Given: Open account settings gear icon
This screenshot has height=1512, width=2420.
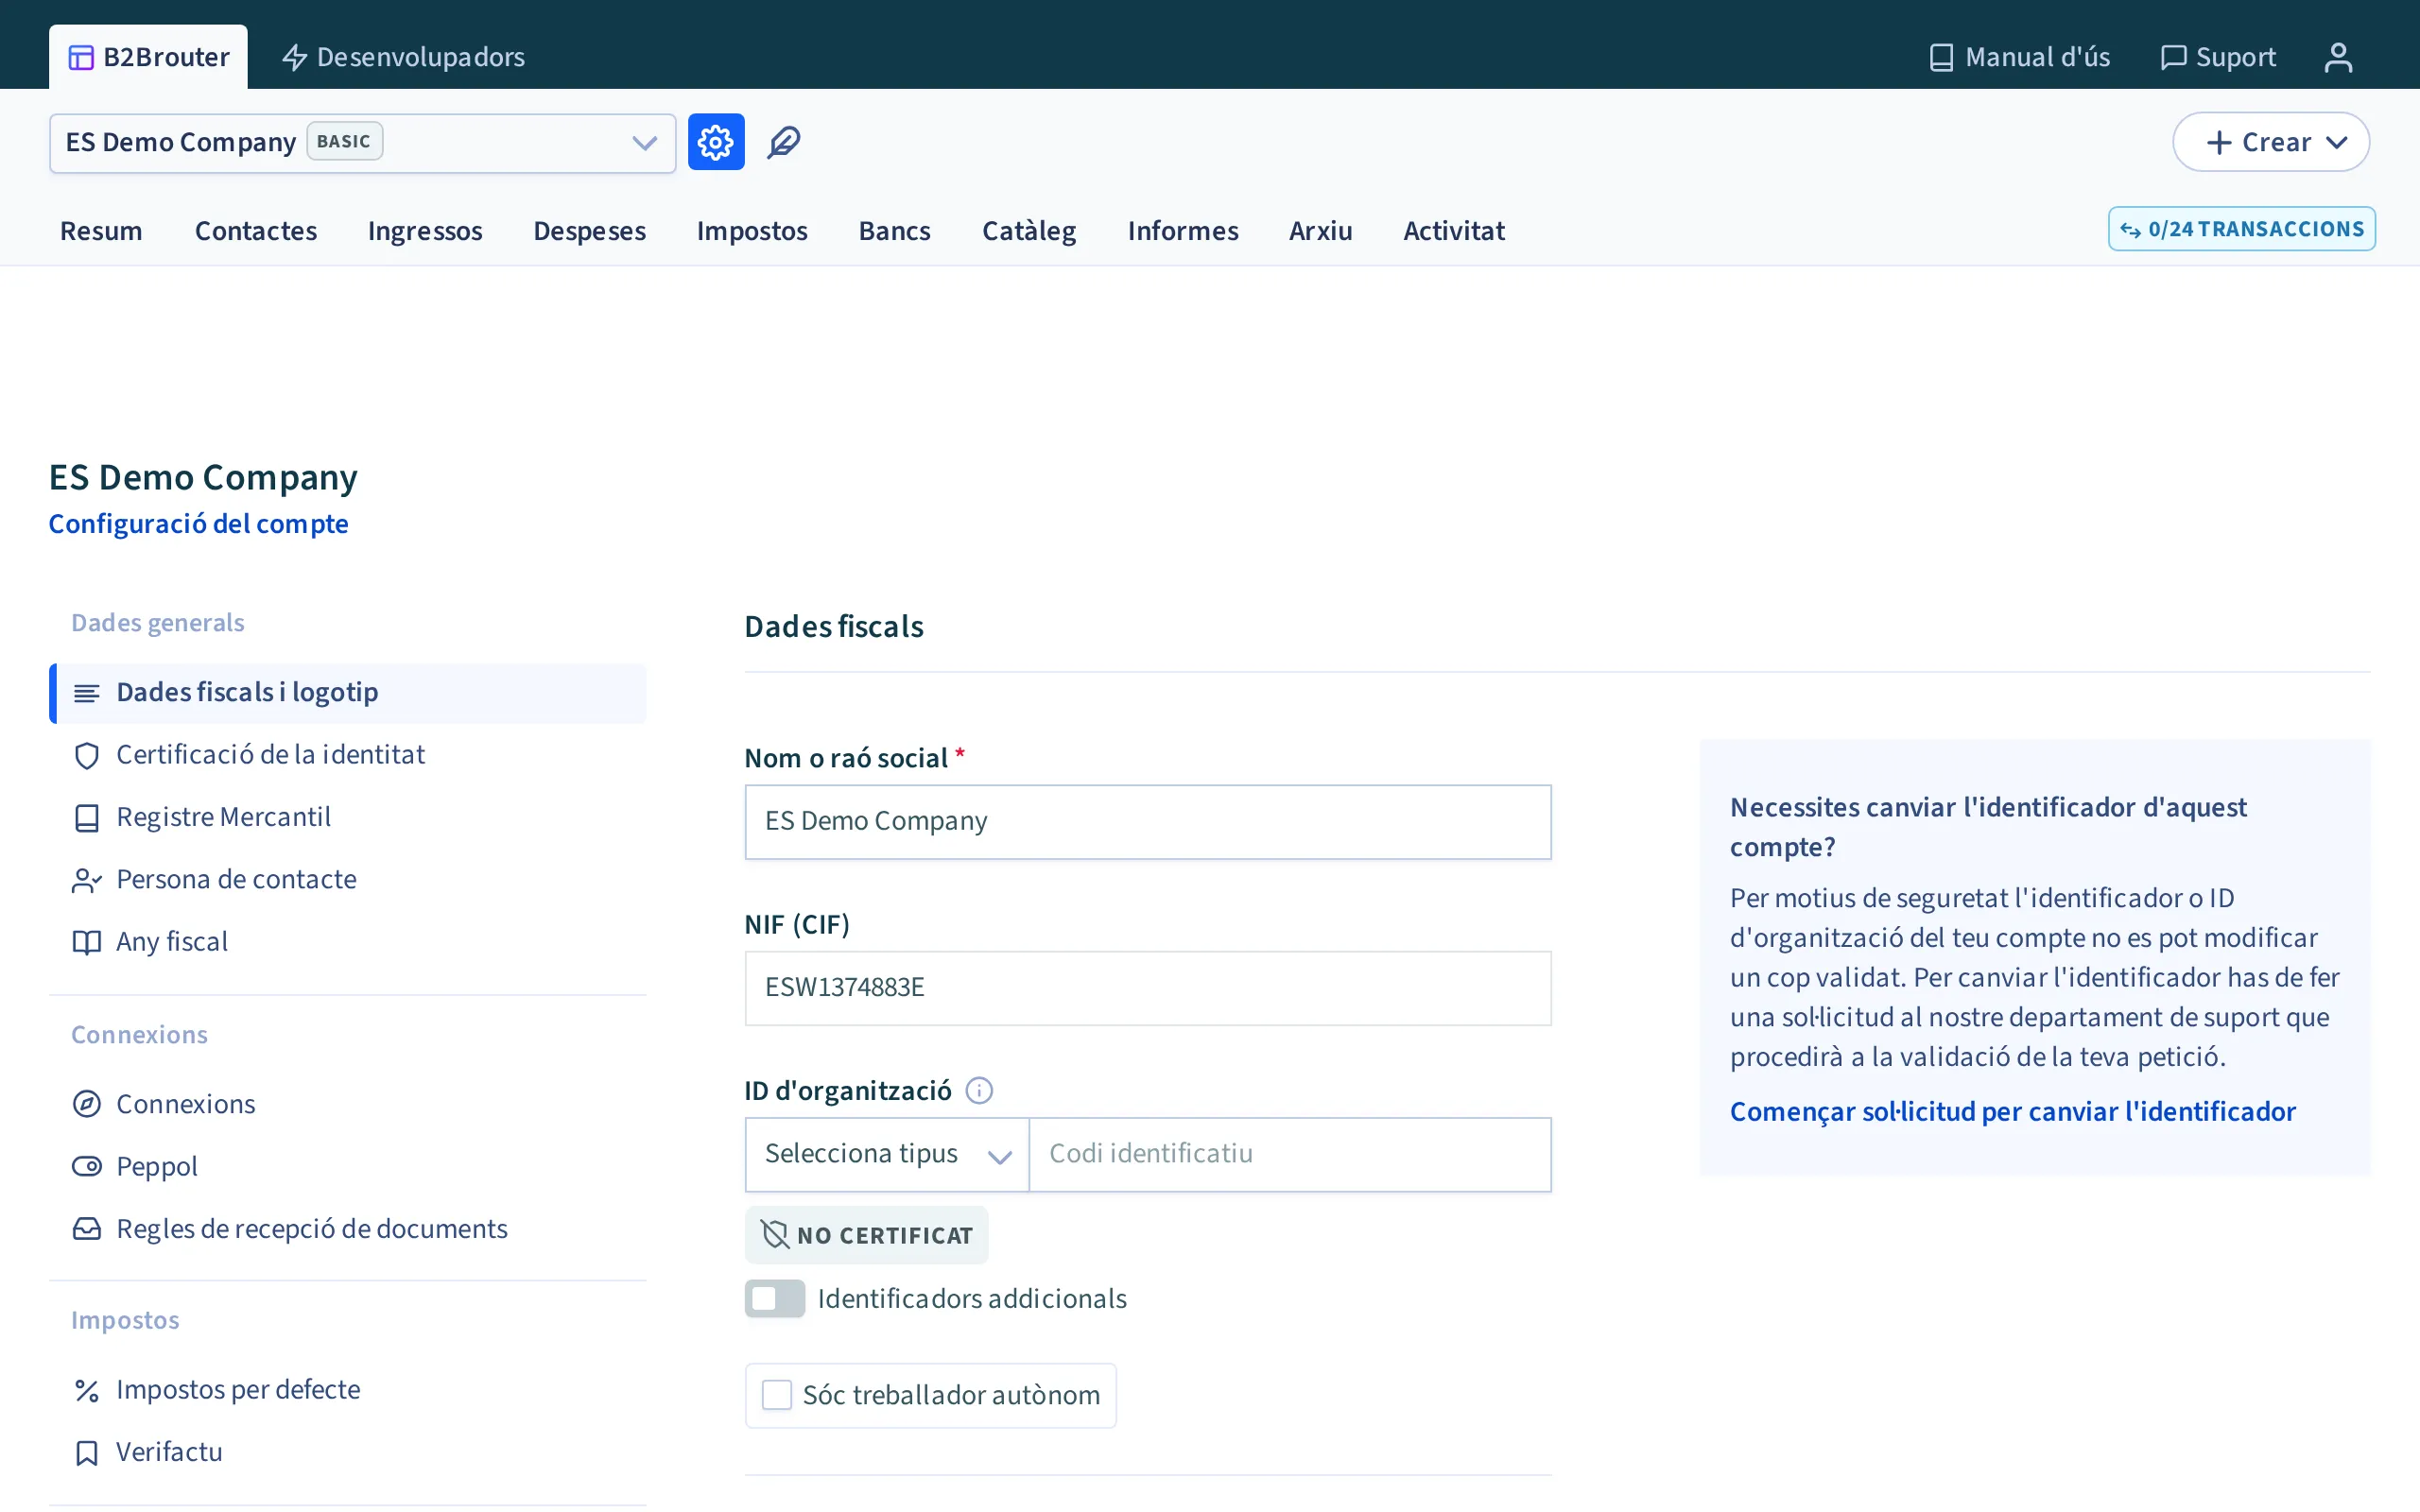Looking at the screenshot, I should 716,142.
